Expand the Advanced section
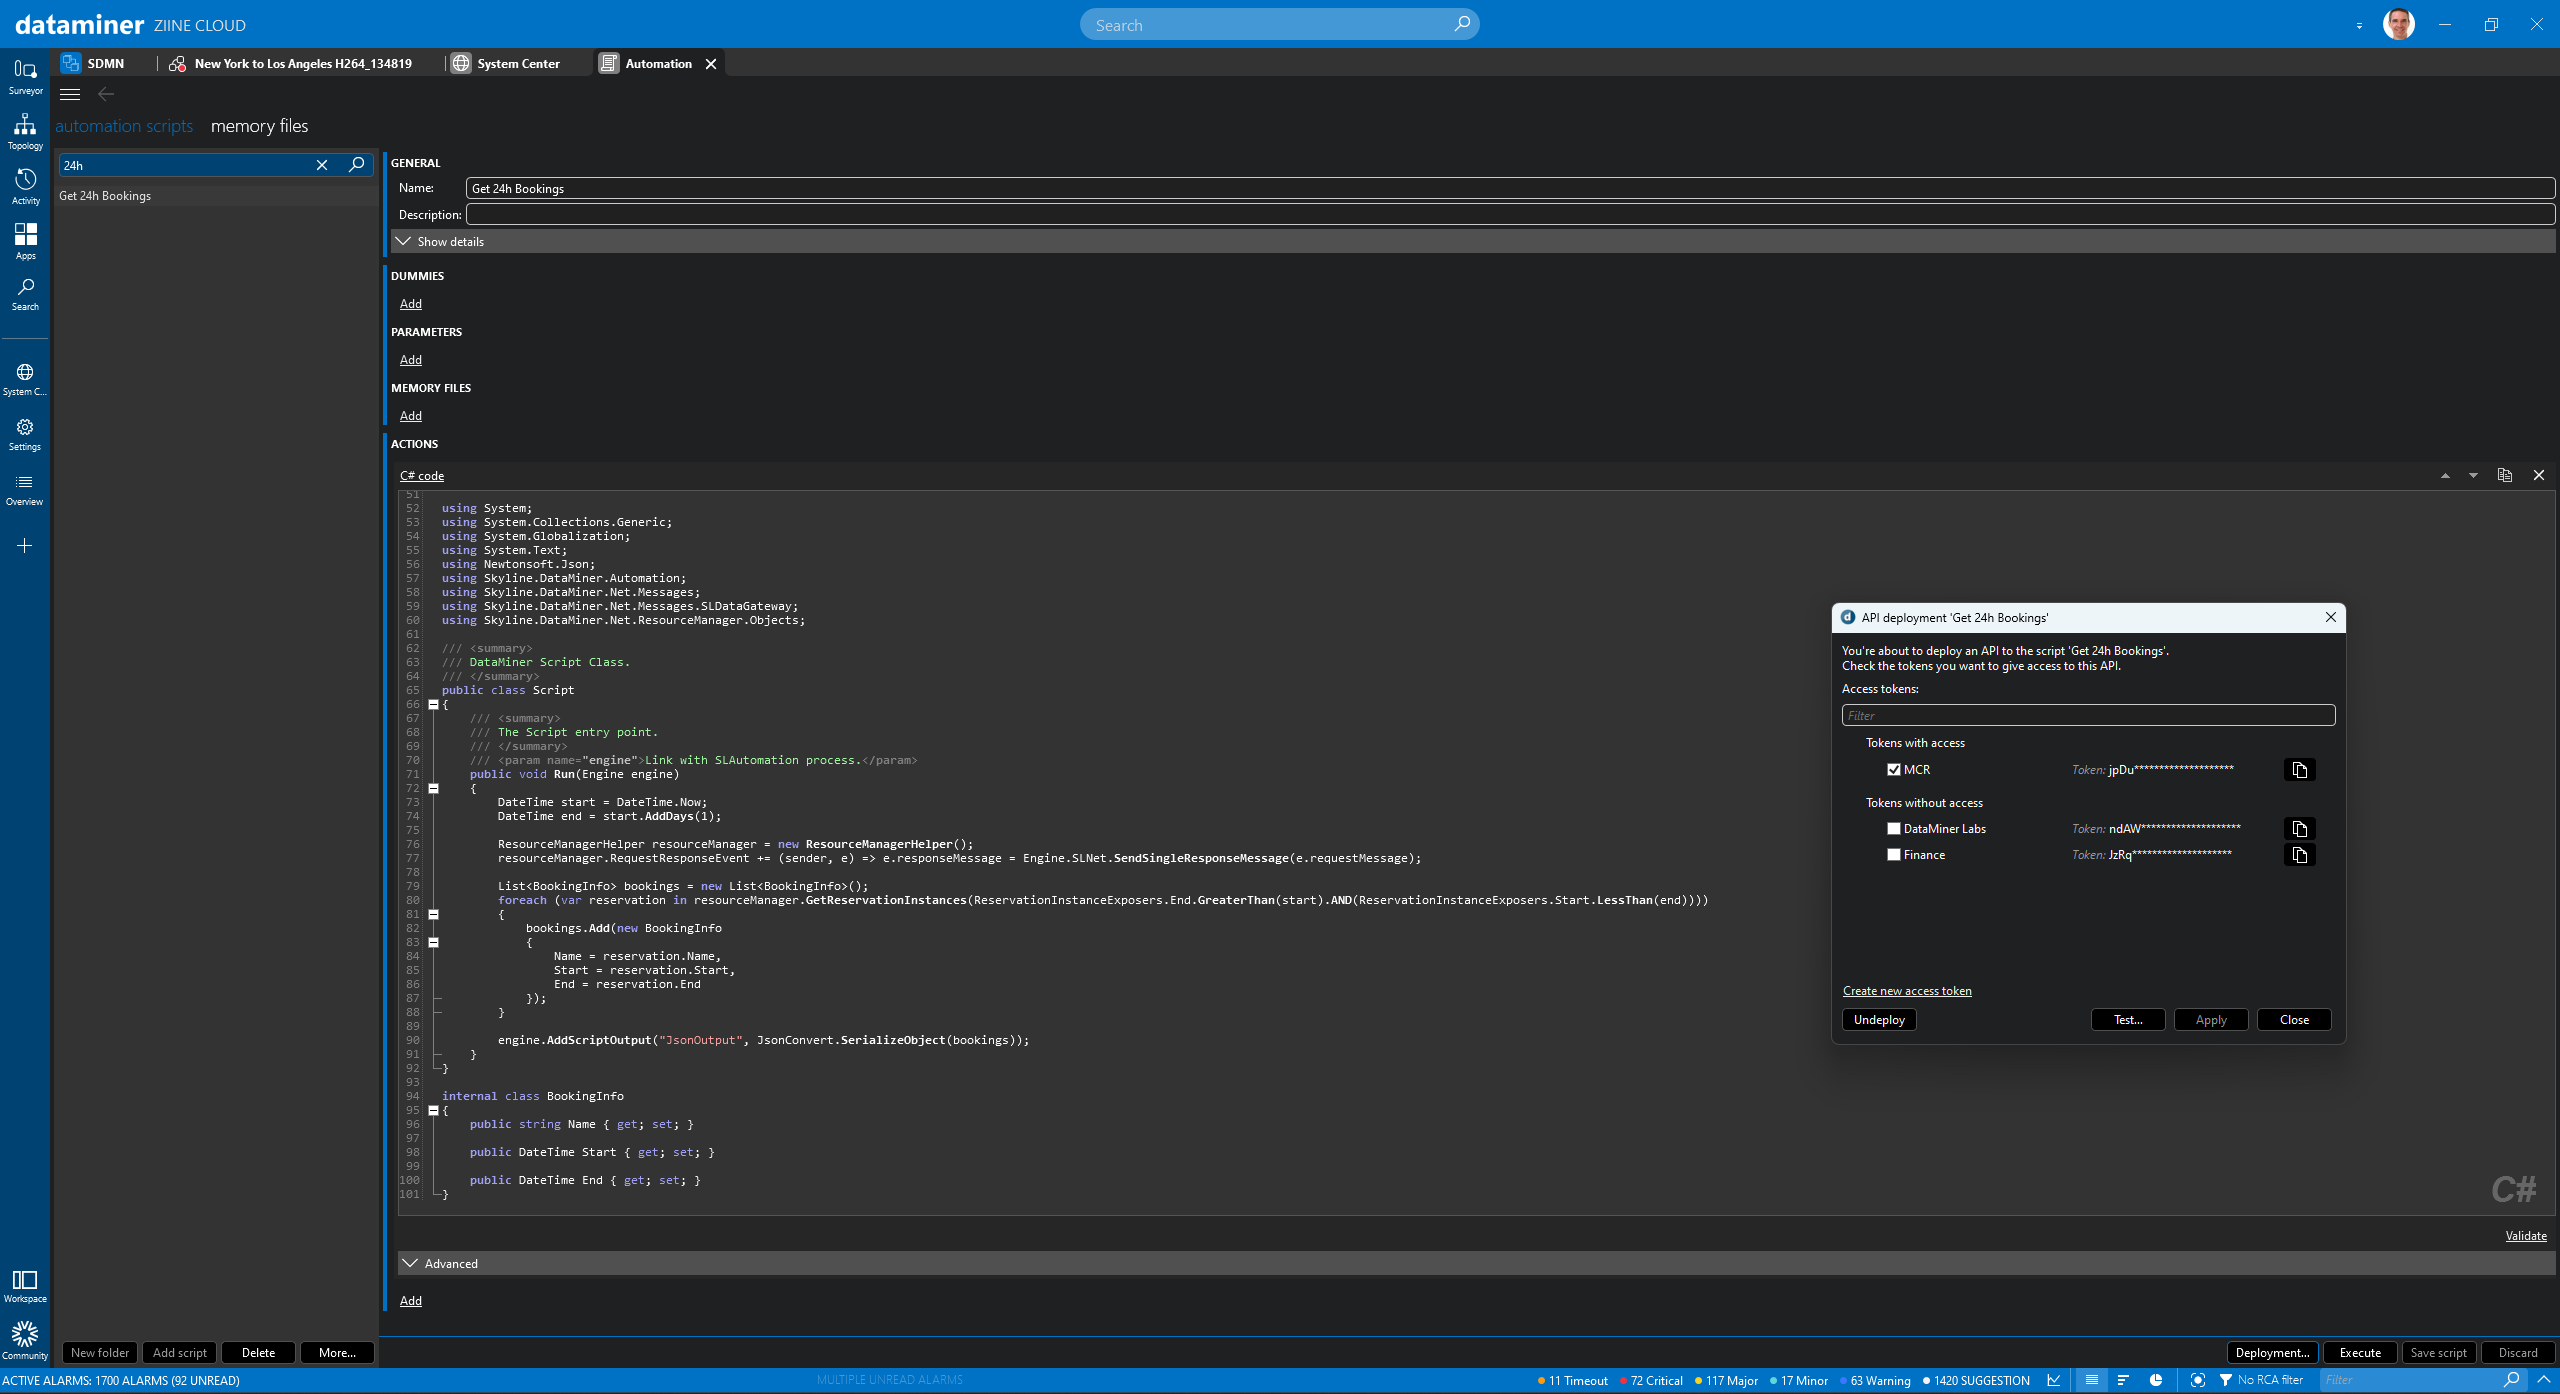The image size is (2560, 1394). pos(1476,1264)
